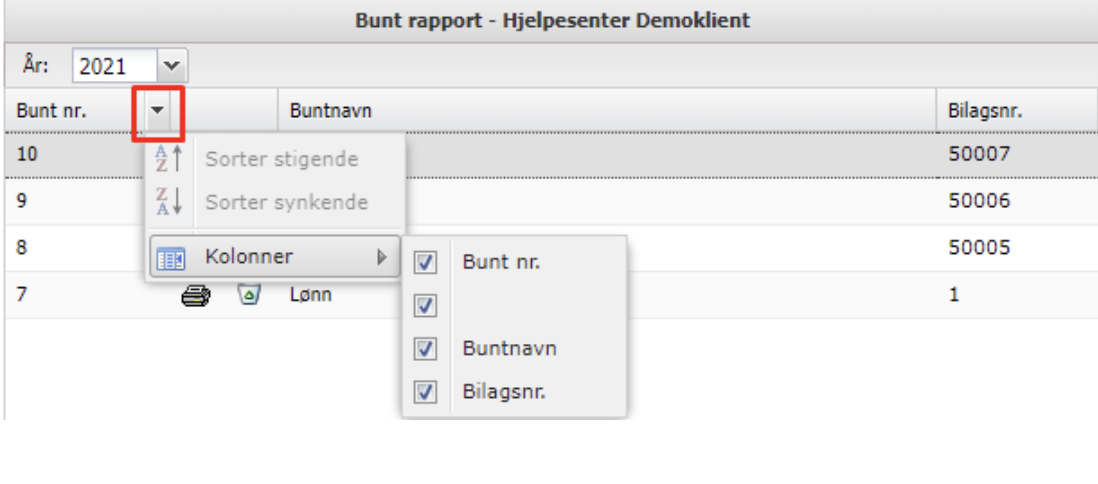Viewport: 1098px width, 484px height.
Task: Click the Bunt nr. header dropdown arrow
Action: [159, 111]
